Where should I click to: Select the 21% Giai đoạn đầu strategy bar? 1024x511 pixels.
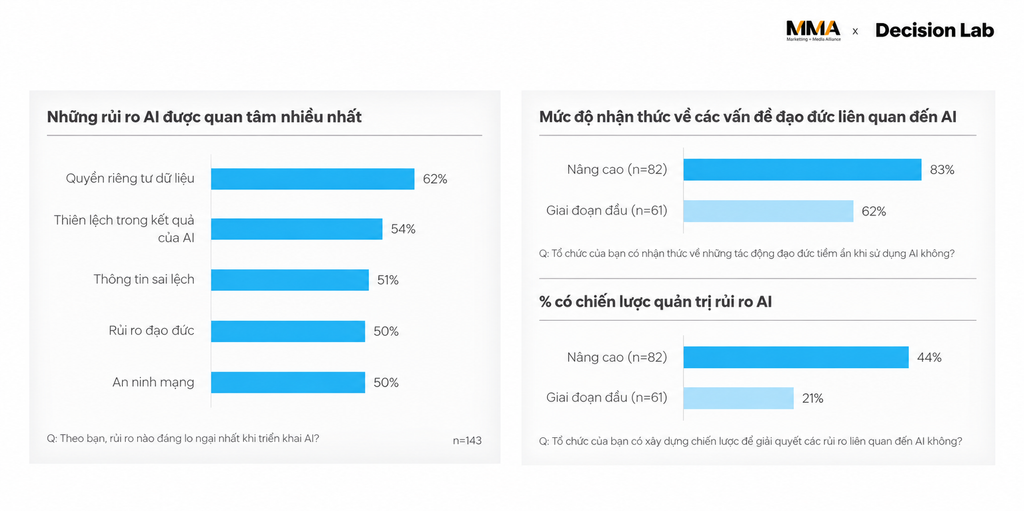(x=739, y=398)
